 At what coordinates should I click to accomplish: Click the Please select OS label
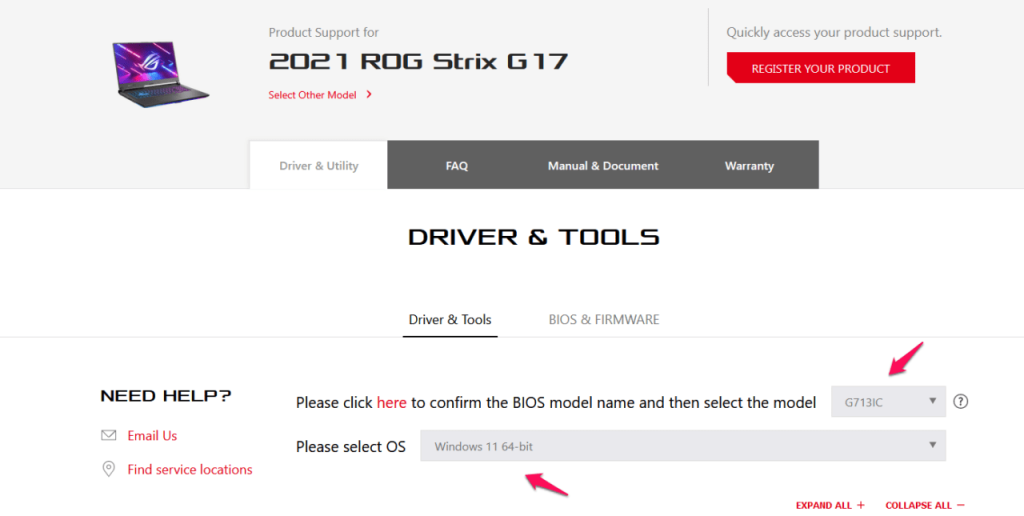[x=351, y=447]
